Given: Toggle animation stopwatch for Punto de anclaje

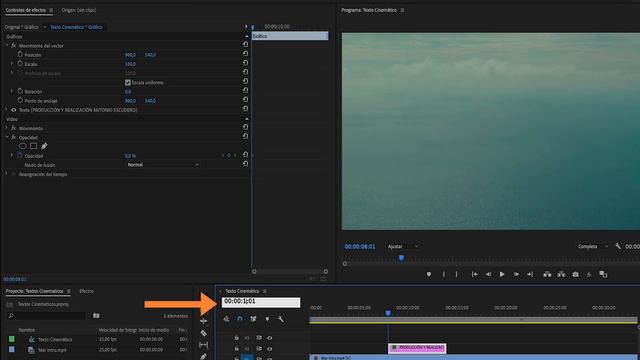Looking at the screenshot, I should tap(20, 100).
